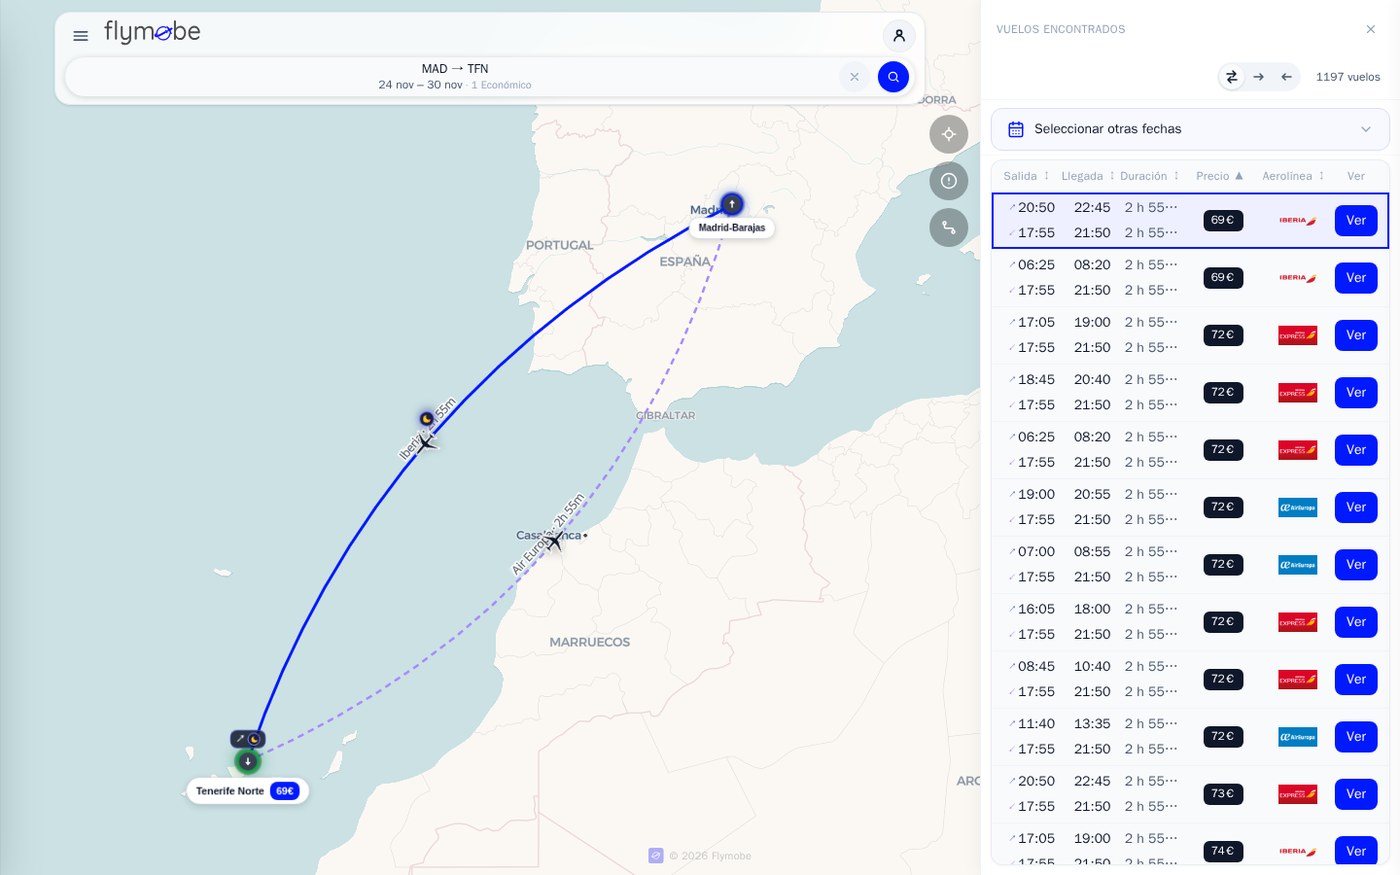Click the Air Europa plane icon on dashed route
1400x875 pixels.
pos(554,541)
